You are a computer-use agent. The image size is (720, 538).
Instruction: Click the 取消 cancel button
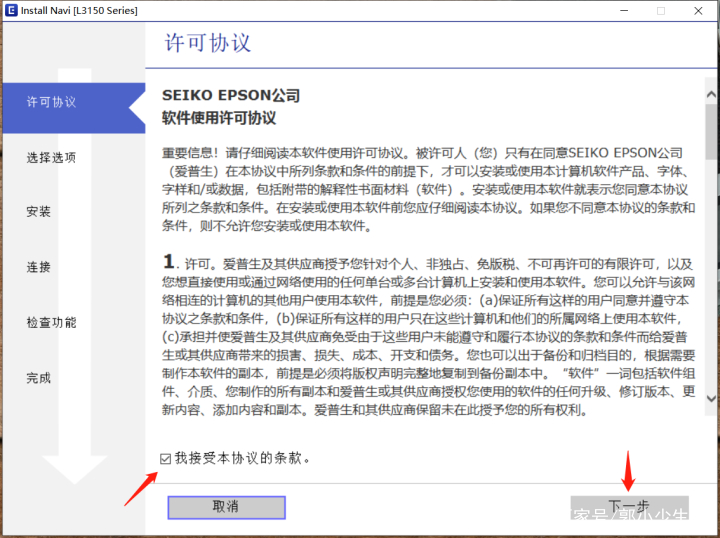[226, 507]
